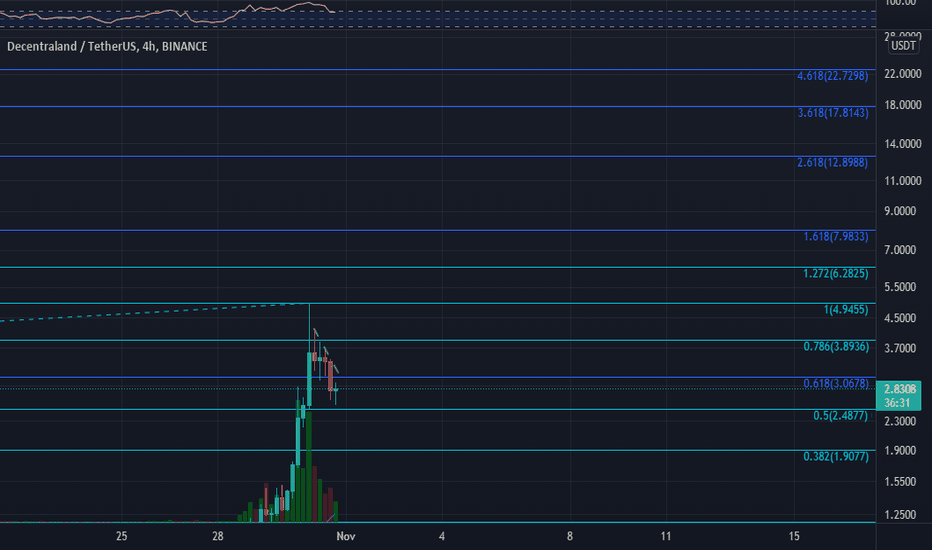Image resolution: width=932 pixels, height=550 pixels.
Task: Click the 1.2500 price axis value
Action: (900, 515)
